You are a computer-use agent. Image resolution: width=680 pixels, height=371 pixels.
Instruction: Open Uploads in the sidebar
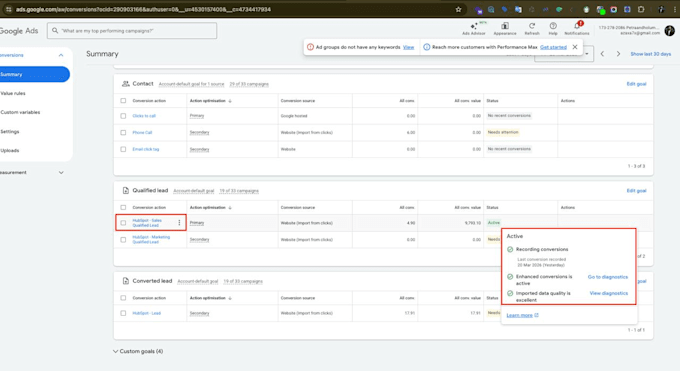(10, 151)
